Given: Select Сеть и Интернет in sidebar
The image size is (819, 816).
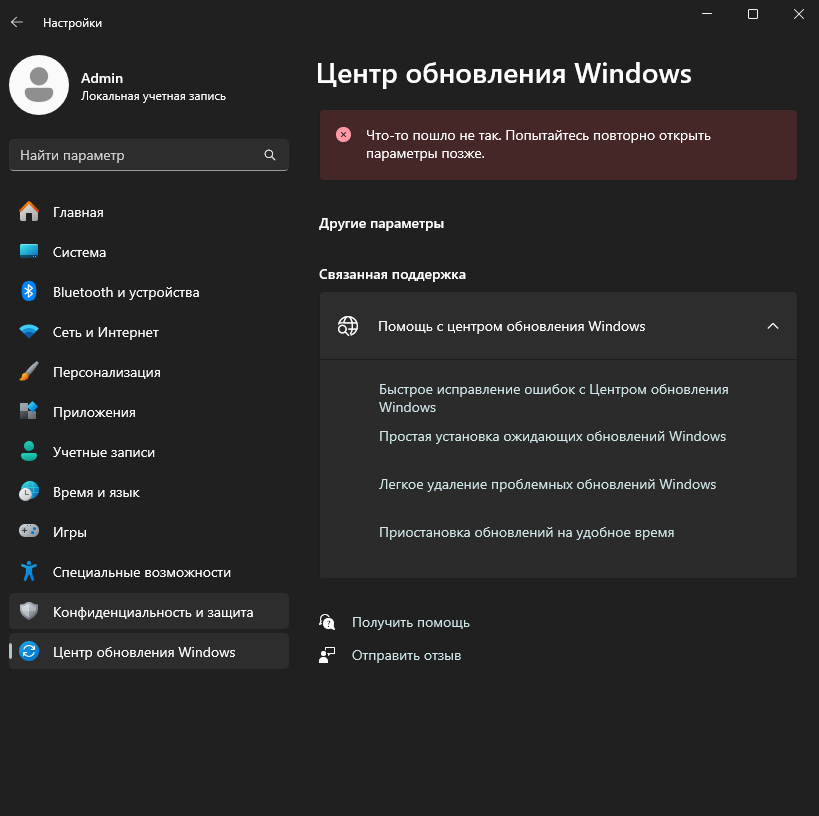Looking at the screenshot, I should click(x=149, y=332).
